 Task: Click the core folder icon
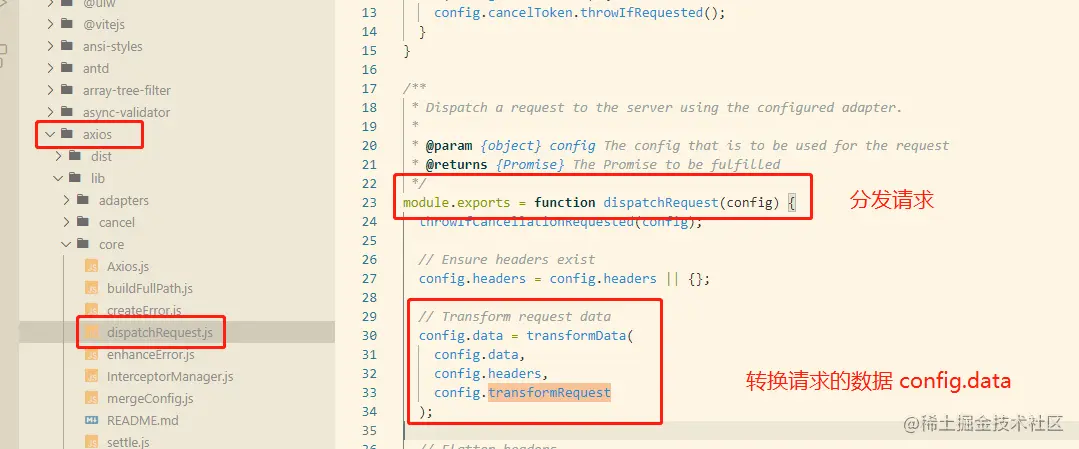click(x=83, y=244)
